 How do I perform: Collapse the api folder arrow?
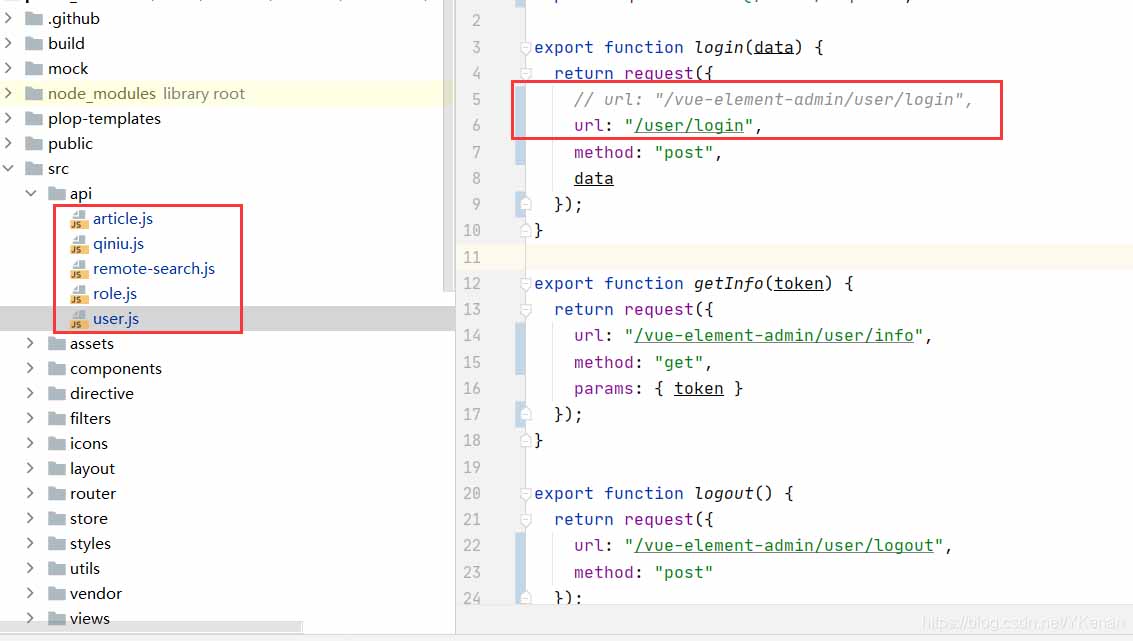(x=30, y=193)
